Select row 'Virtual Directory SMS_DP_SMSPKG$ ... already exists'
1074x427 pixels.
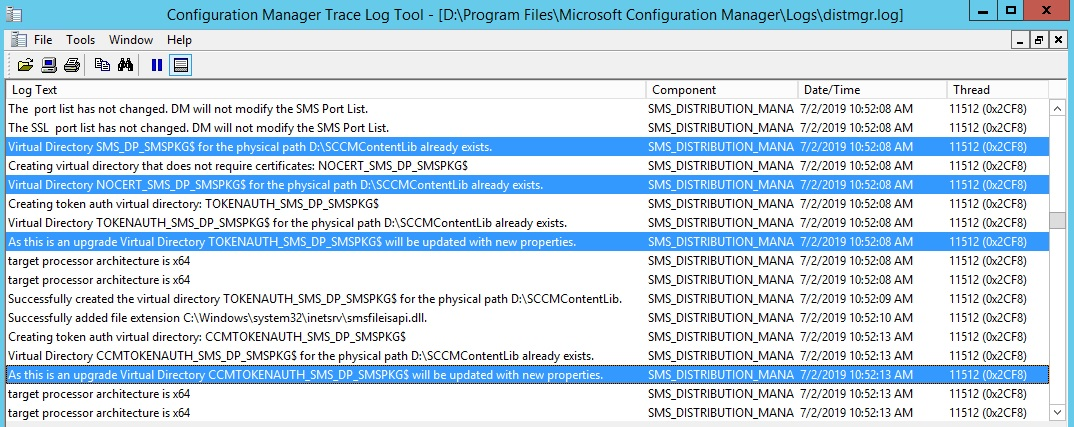tap(527, 147)
